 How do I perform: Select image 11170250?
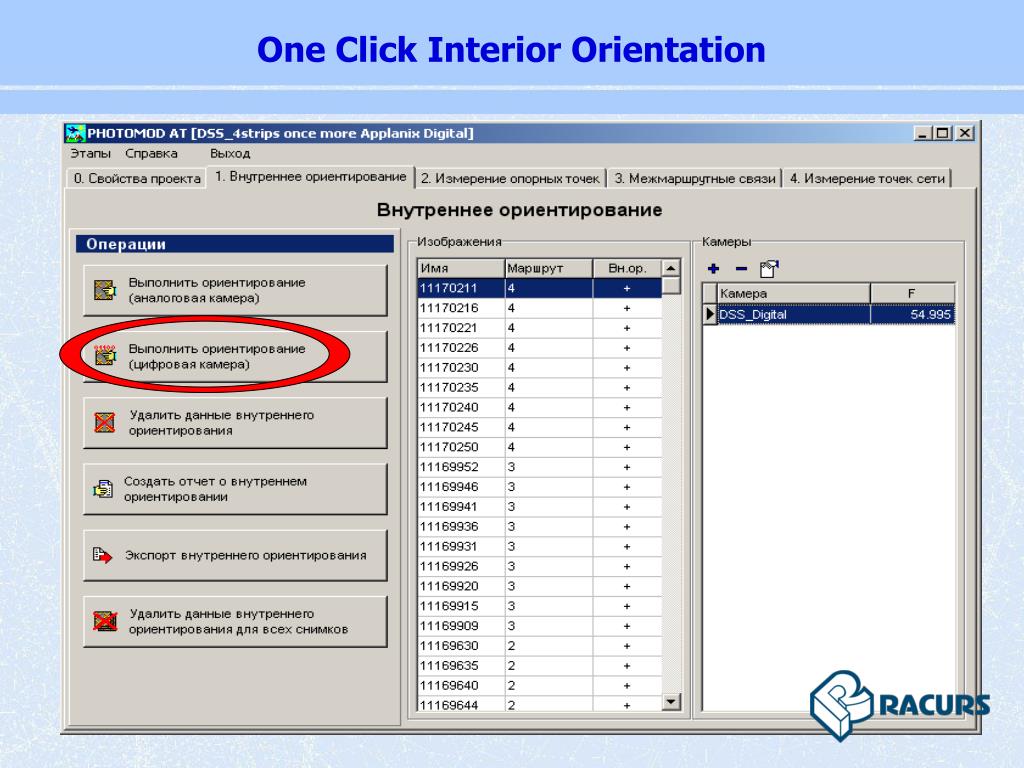pyautogui.click(x=539, y=447)
